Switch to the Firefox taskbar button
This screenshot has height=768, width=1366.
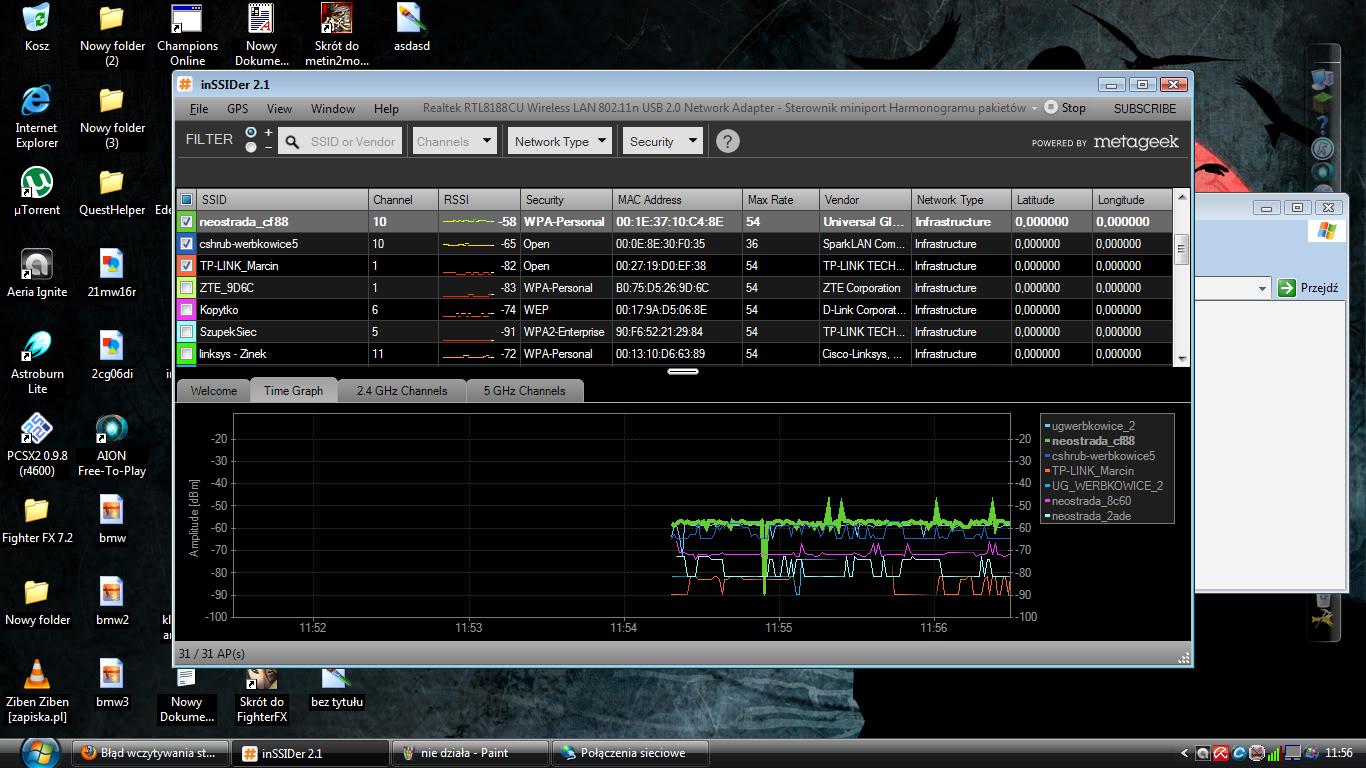tap(151, 753)
